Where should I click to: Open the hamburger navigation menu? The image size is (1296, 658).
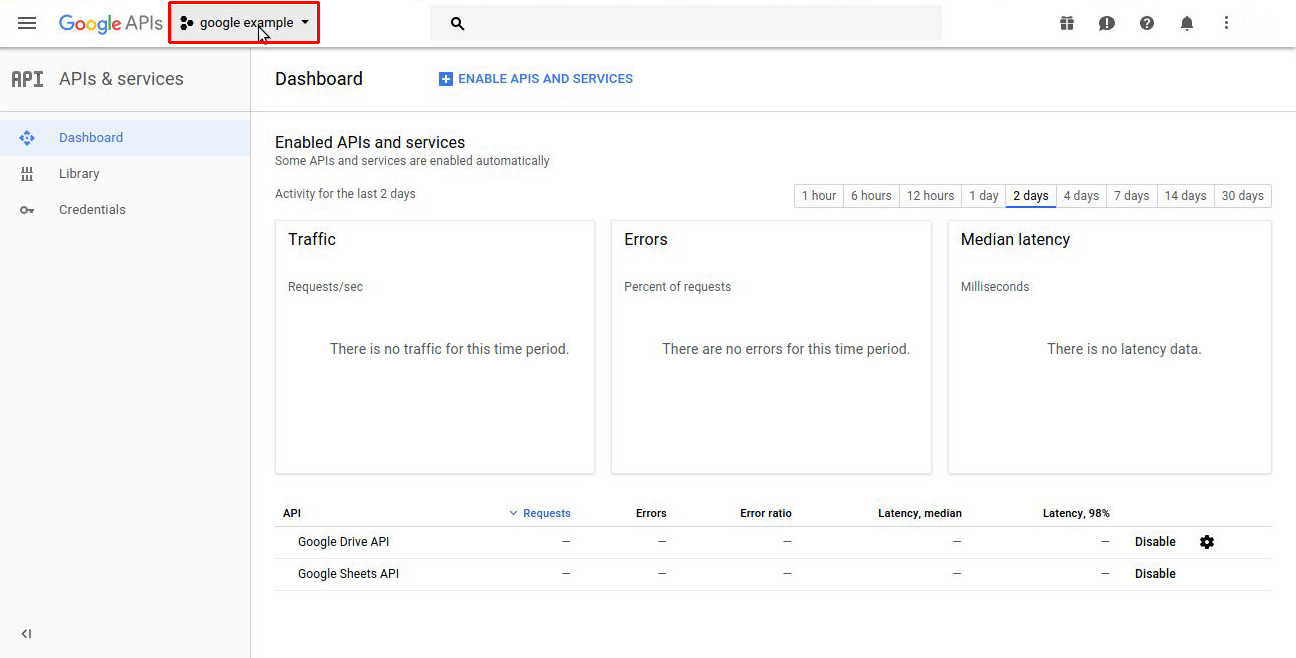(27, 23)
